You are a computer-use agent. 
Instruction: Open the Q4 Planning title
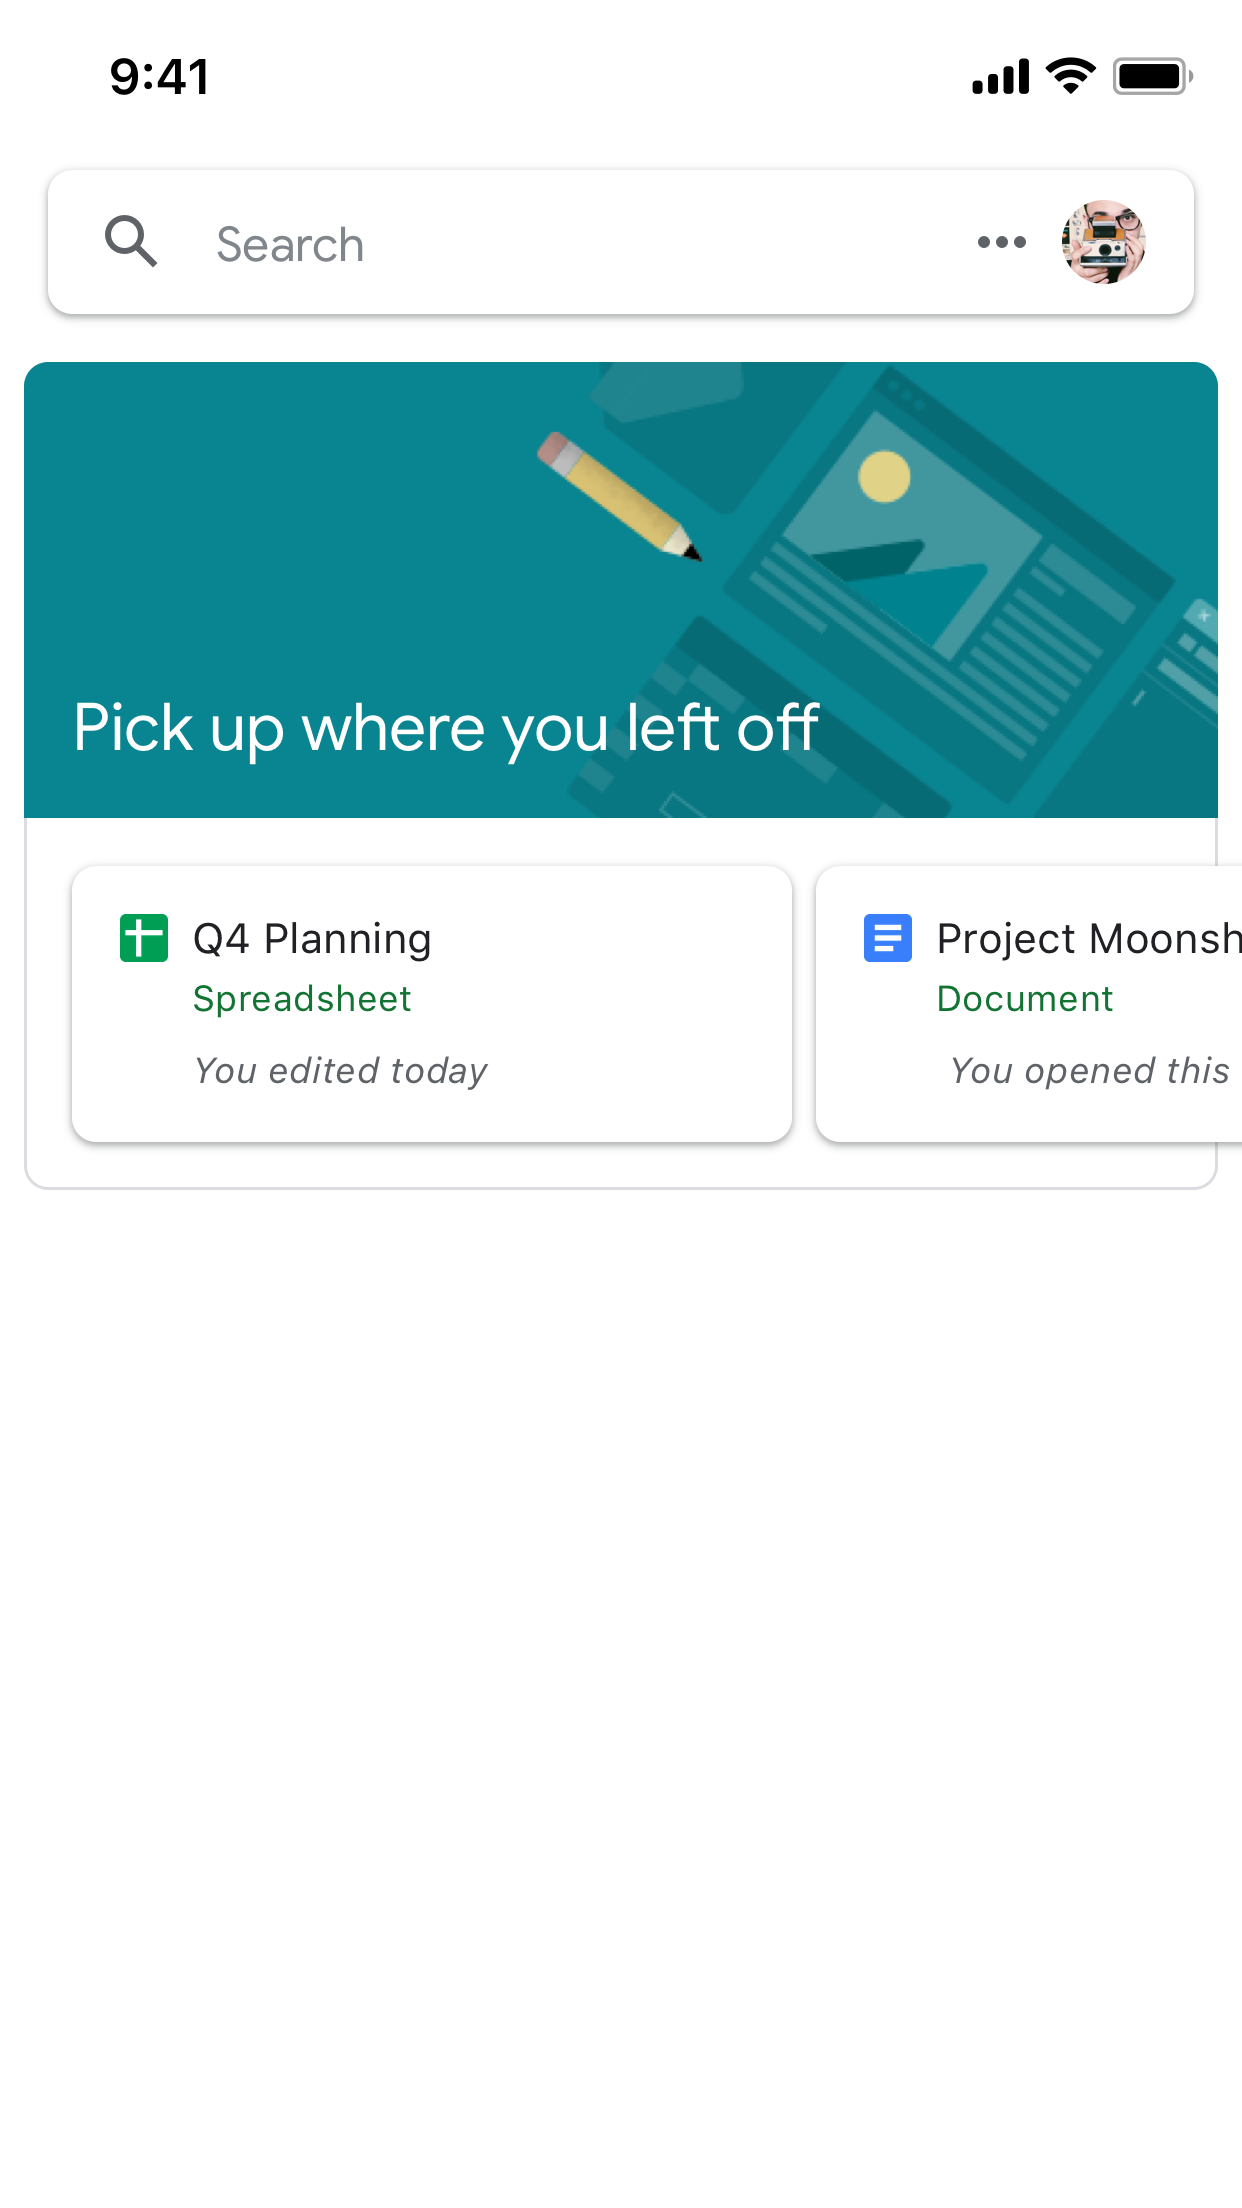[x=312, y=939]
